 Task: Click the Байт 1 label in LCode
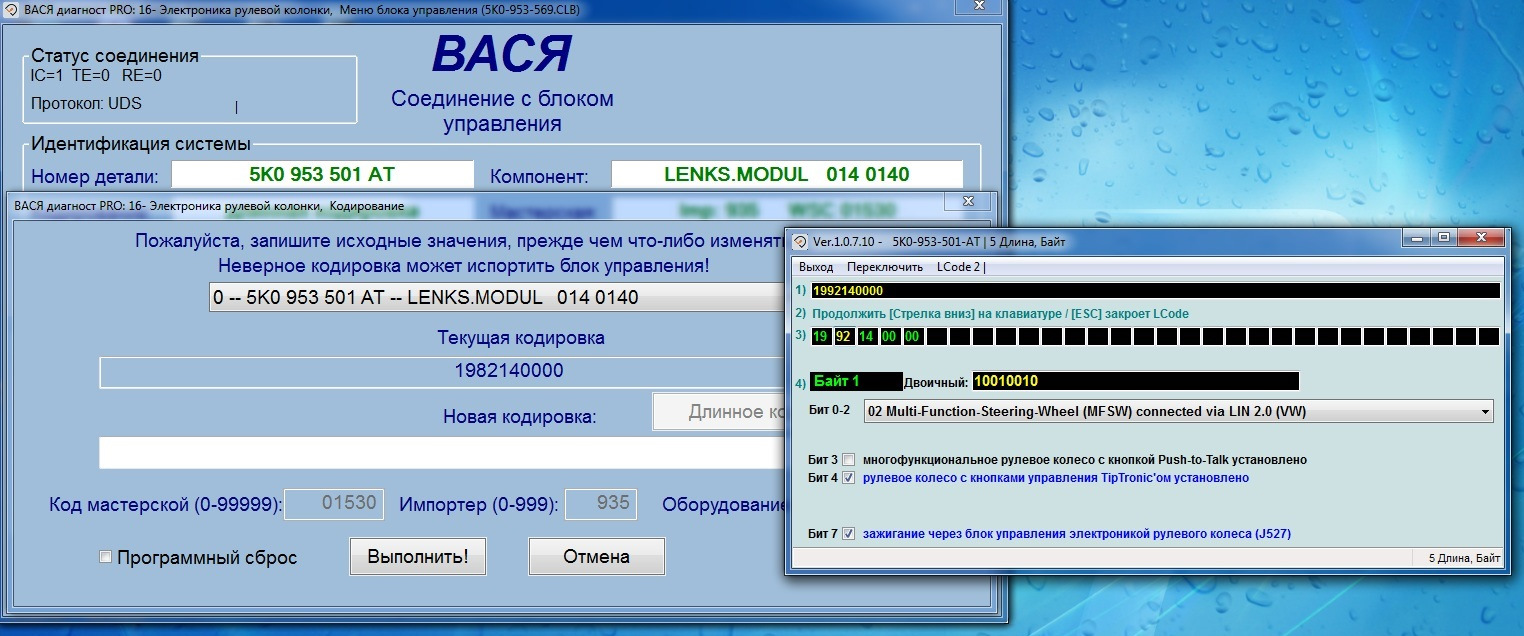click(856, 381)
